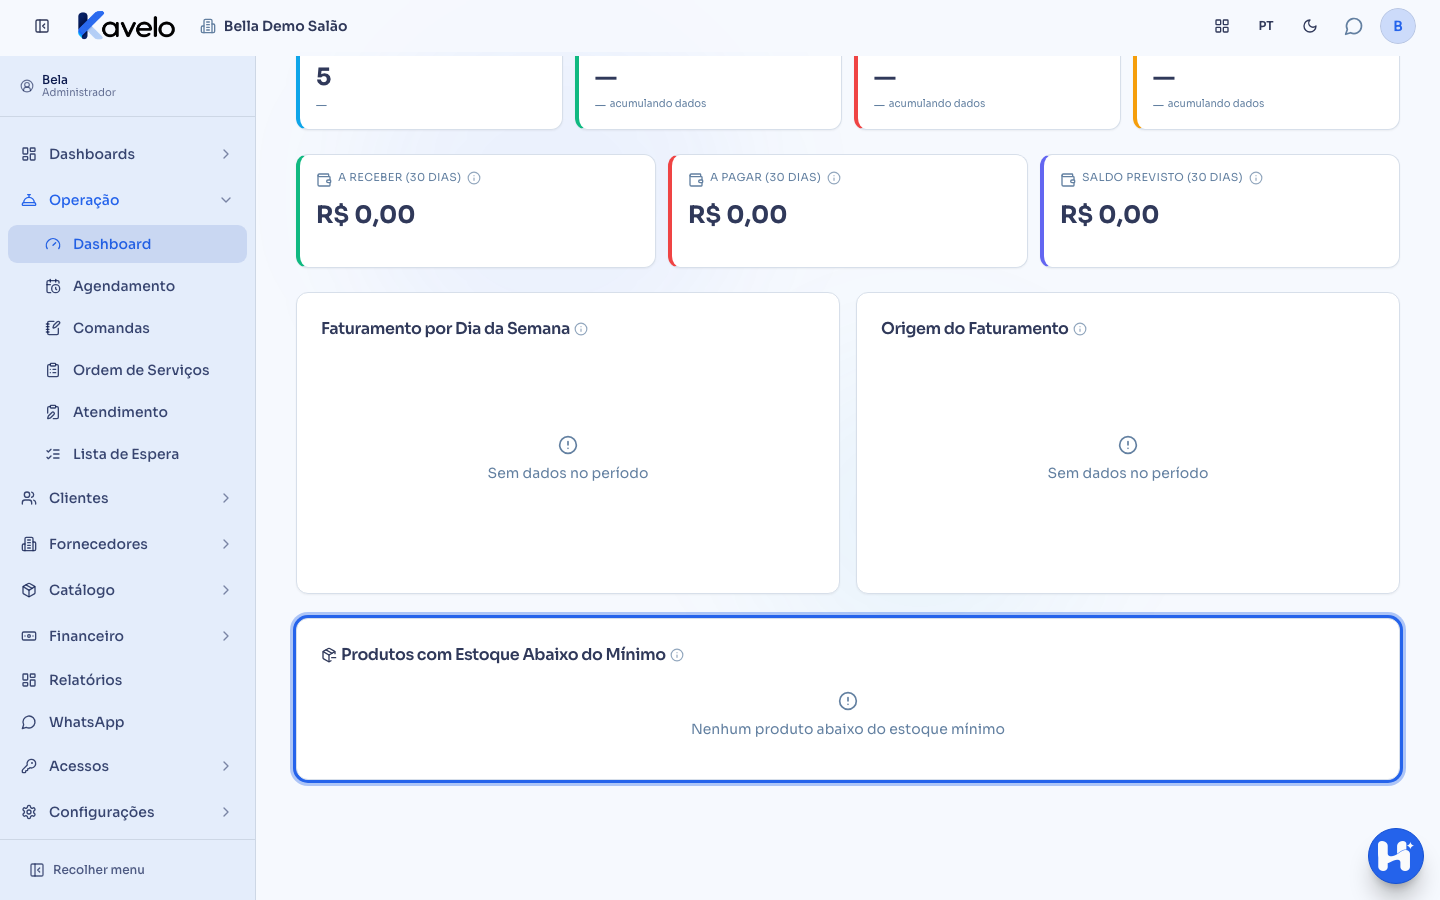Switch language with PT selector
1440x900 pixels.
1266,26
